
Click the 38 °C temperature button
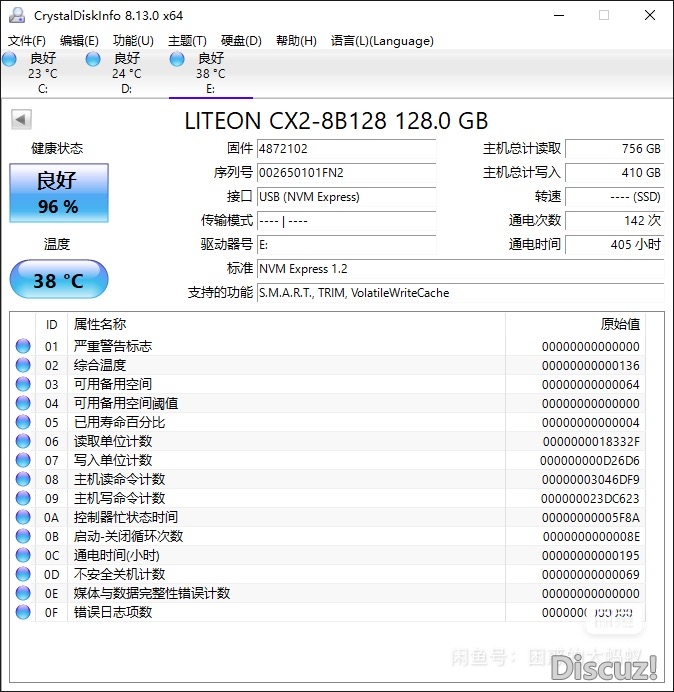58,280
